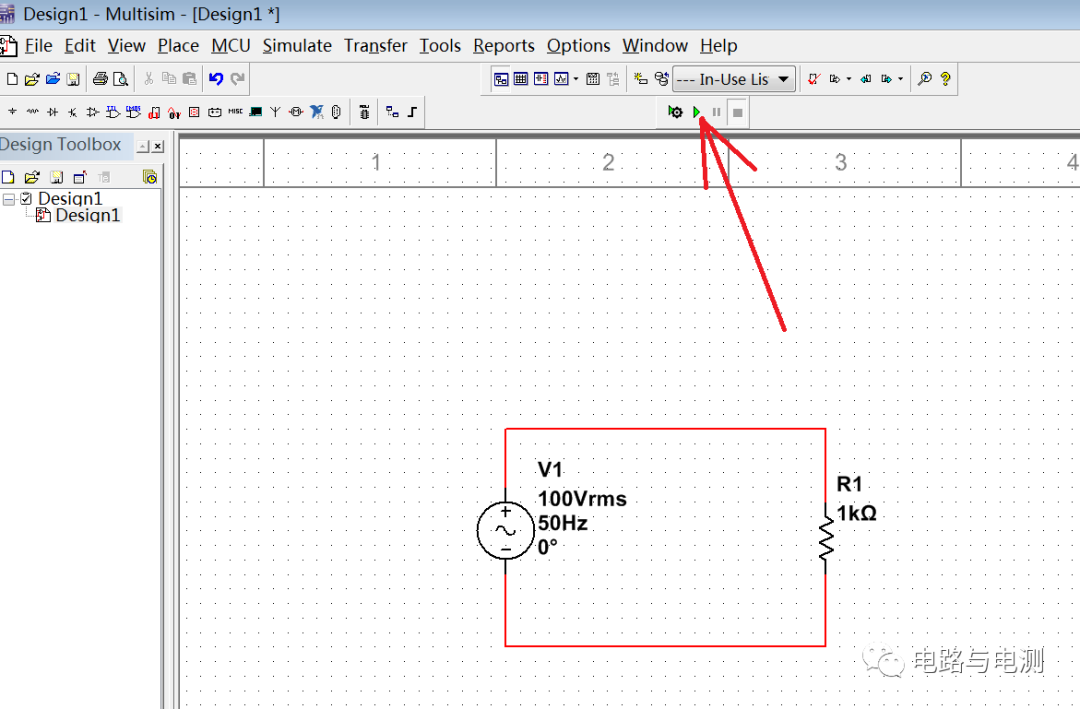
Task: Open the Options menu
Action: click(579, 45)
